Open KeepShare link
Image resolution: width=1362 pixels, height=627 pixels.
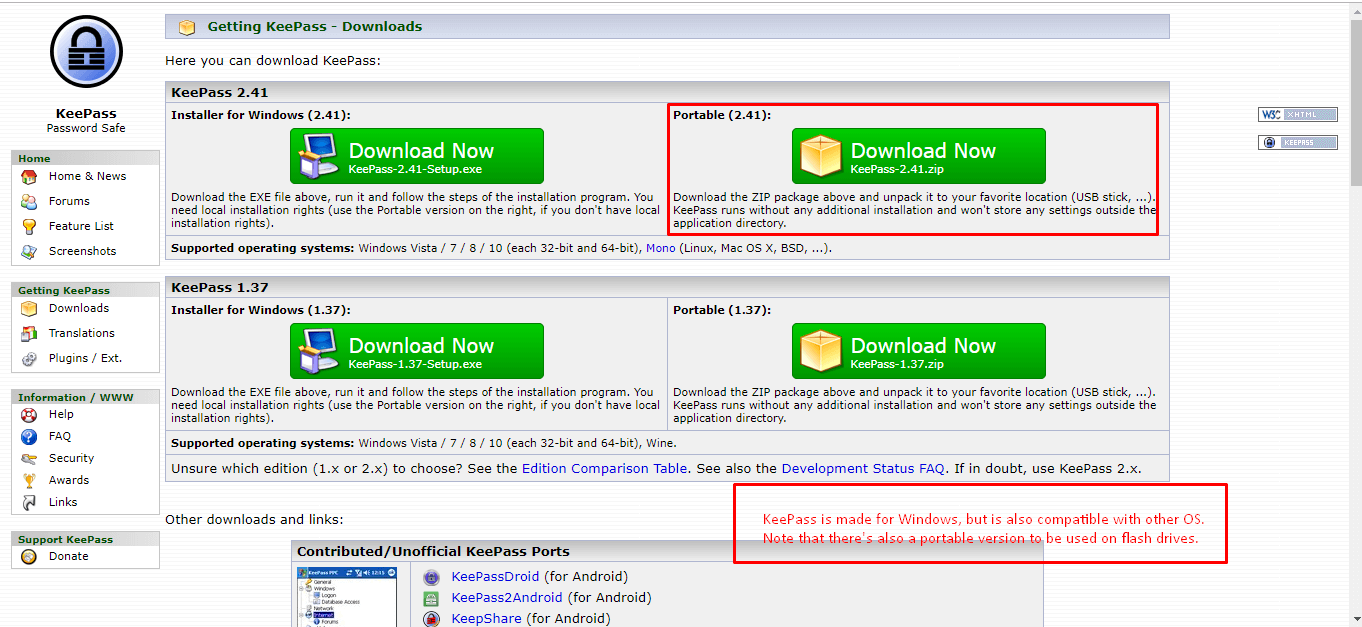click(x=487, y=619)
